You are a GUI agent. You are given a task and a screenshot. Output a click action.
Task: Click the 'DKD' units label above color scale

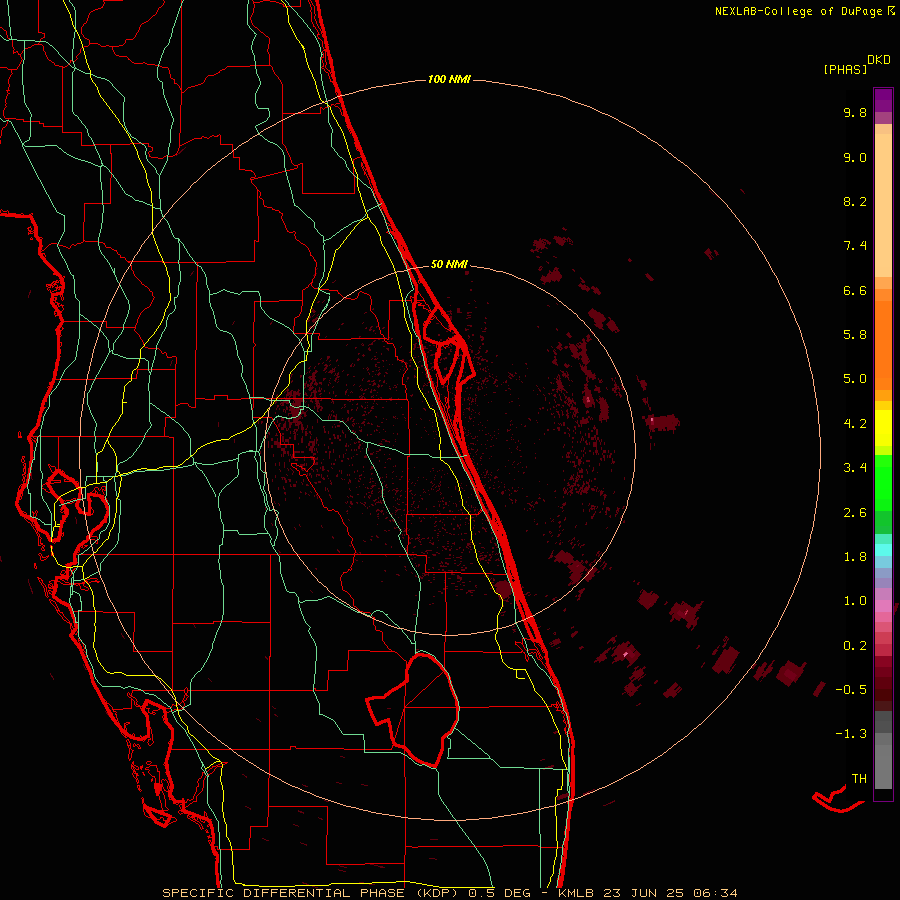(x=878, y=60)
